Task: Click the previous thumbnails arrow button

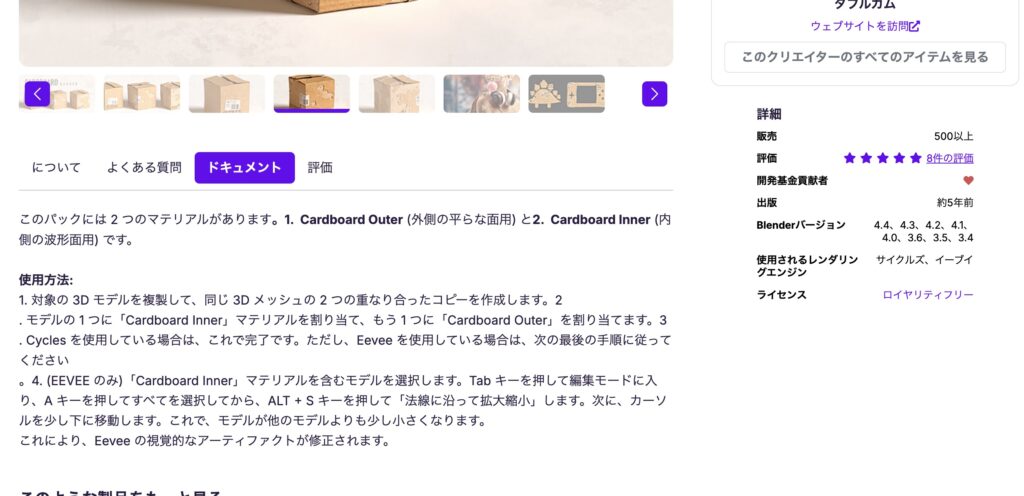Action: [37, 94]
